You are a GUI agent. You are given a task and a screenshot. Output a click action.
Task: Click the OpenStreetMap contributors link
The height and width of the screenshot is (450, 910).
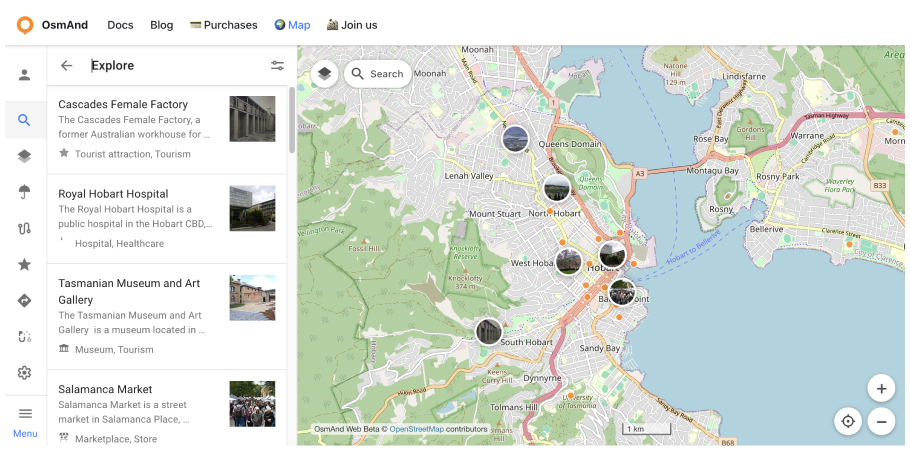[416, 429]
